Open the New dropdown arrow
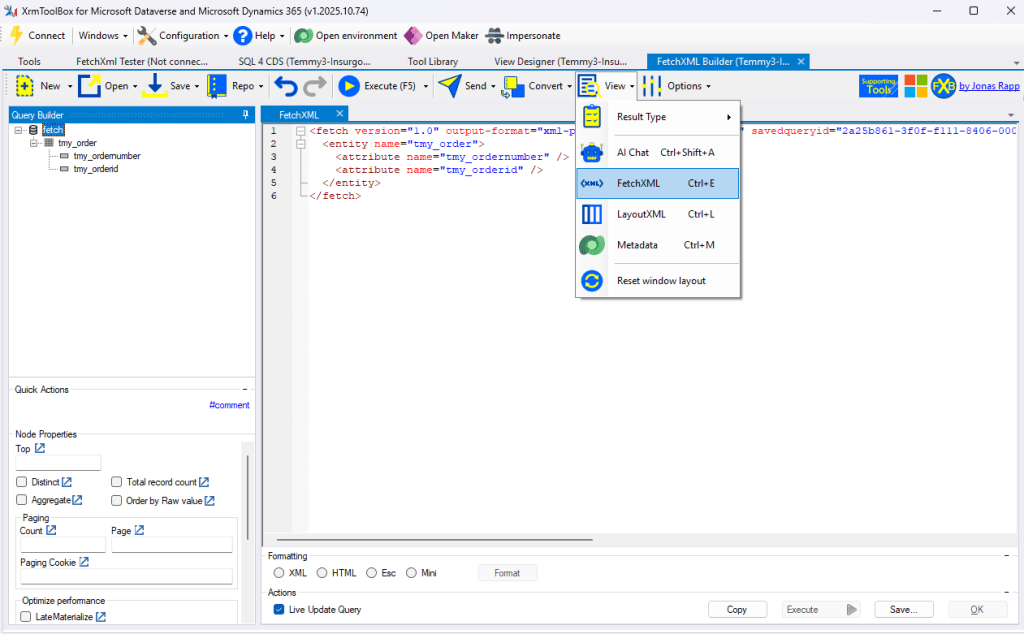1024x634 pixels. coord(70,86)
